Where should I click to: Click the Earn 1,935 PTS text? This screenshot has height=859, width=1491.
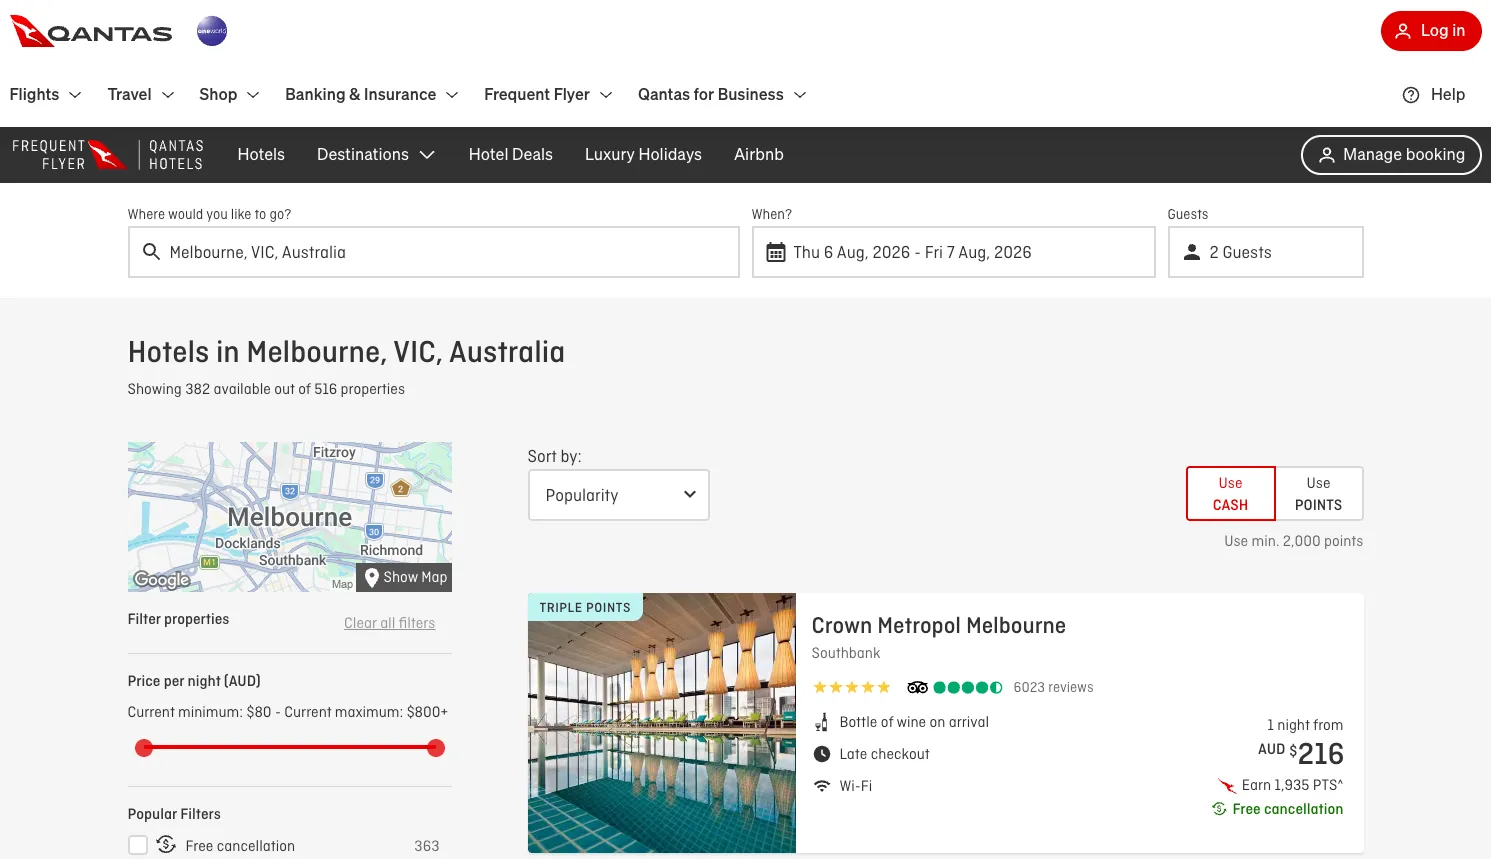(1292, 785)
